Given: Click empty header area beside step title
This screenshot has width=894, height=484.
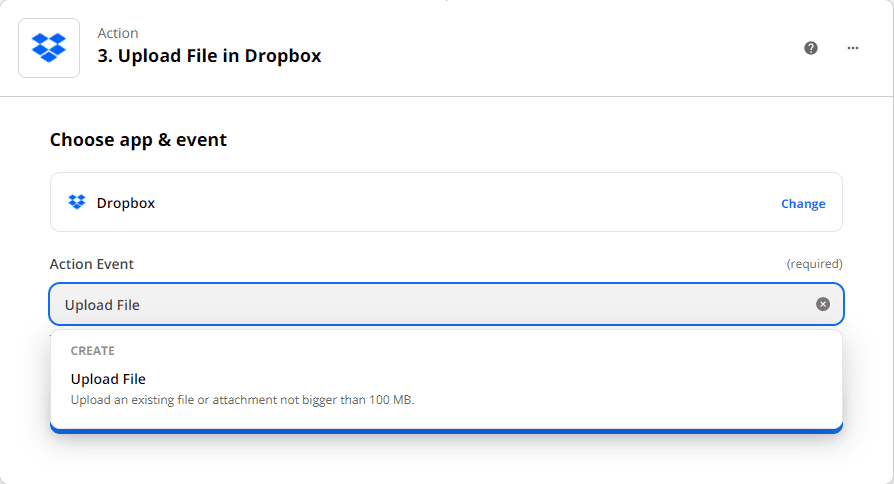Looking at the screenshot, I should click(x=560, y=48).
